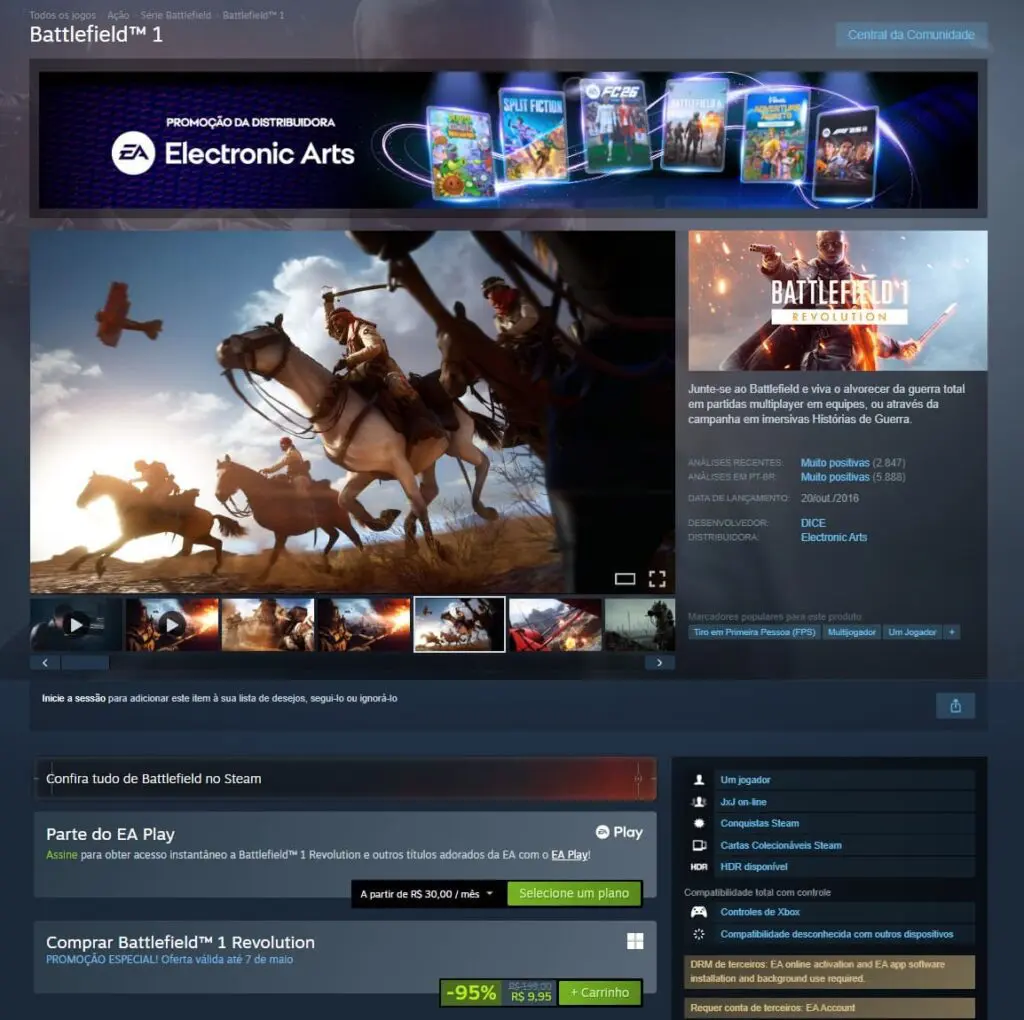This screenshot has height=1020, width=1024.
Task: Play the second video thumbnail
Action: (x=172, y=624)
